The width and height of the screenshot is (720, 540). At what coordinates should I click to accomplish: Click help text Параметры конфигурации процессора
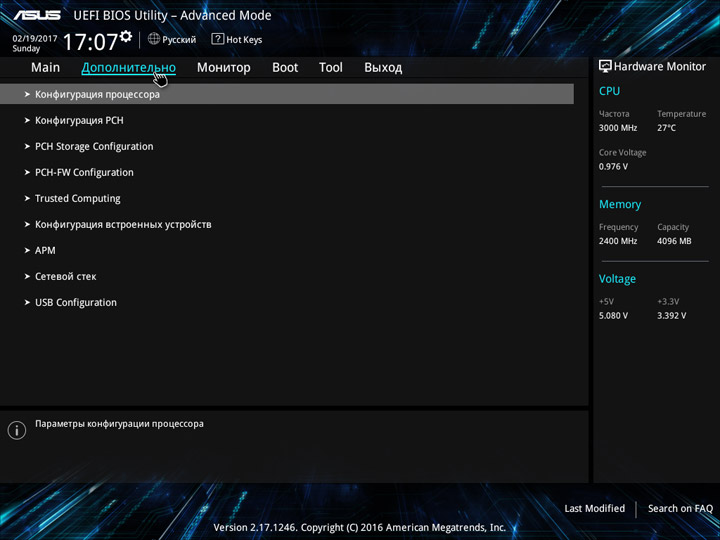[x=119, y=424]
